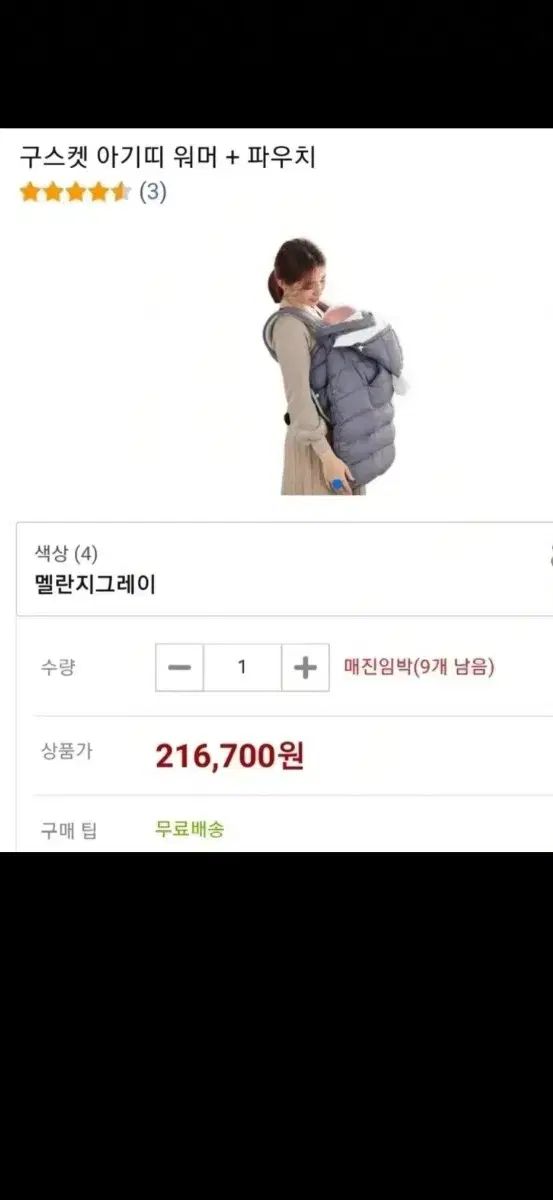
Task: Decrease quantity with the minus button
Action: (x=179, y=668)
